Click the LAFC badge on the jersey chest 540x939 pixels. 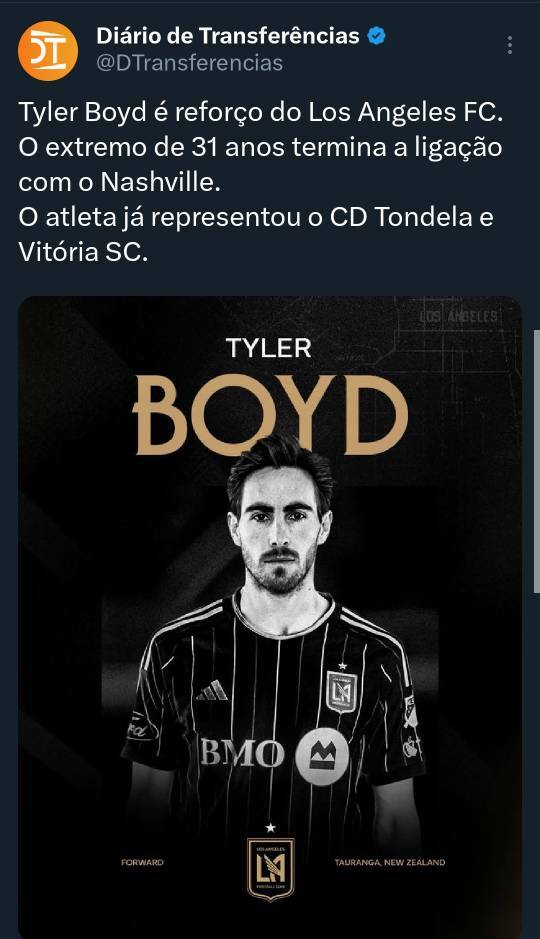coord(342,692)
